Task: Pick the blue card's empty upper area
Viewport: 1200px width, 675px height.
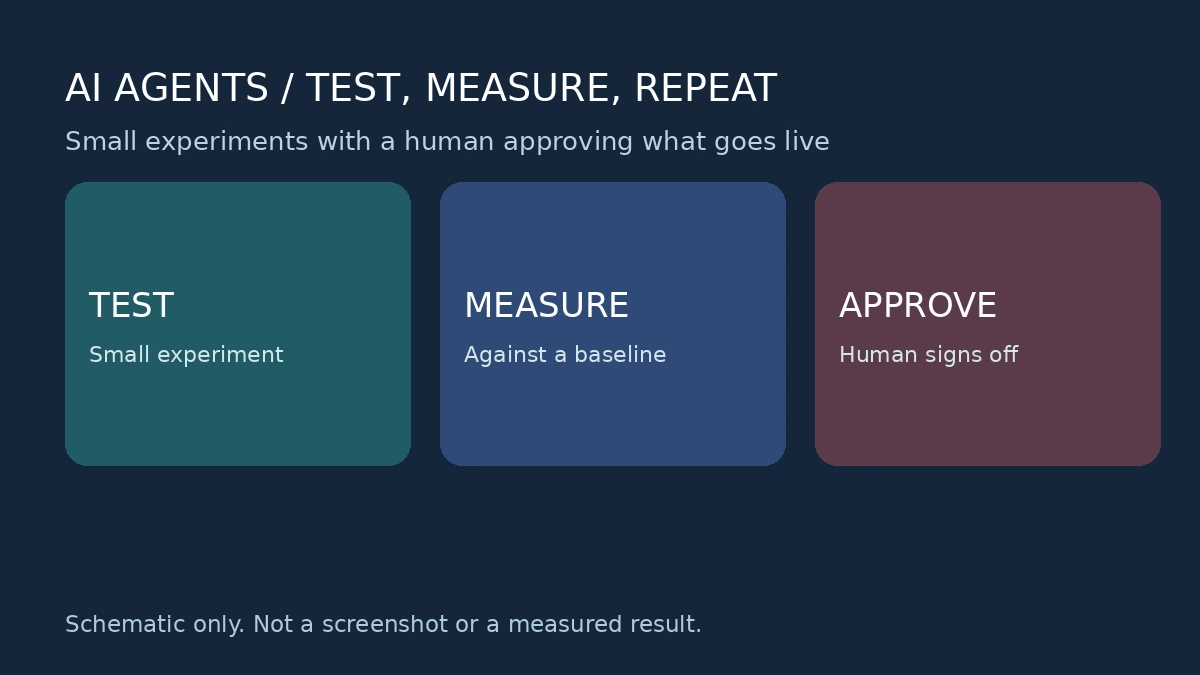Action: (613, 235)
